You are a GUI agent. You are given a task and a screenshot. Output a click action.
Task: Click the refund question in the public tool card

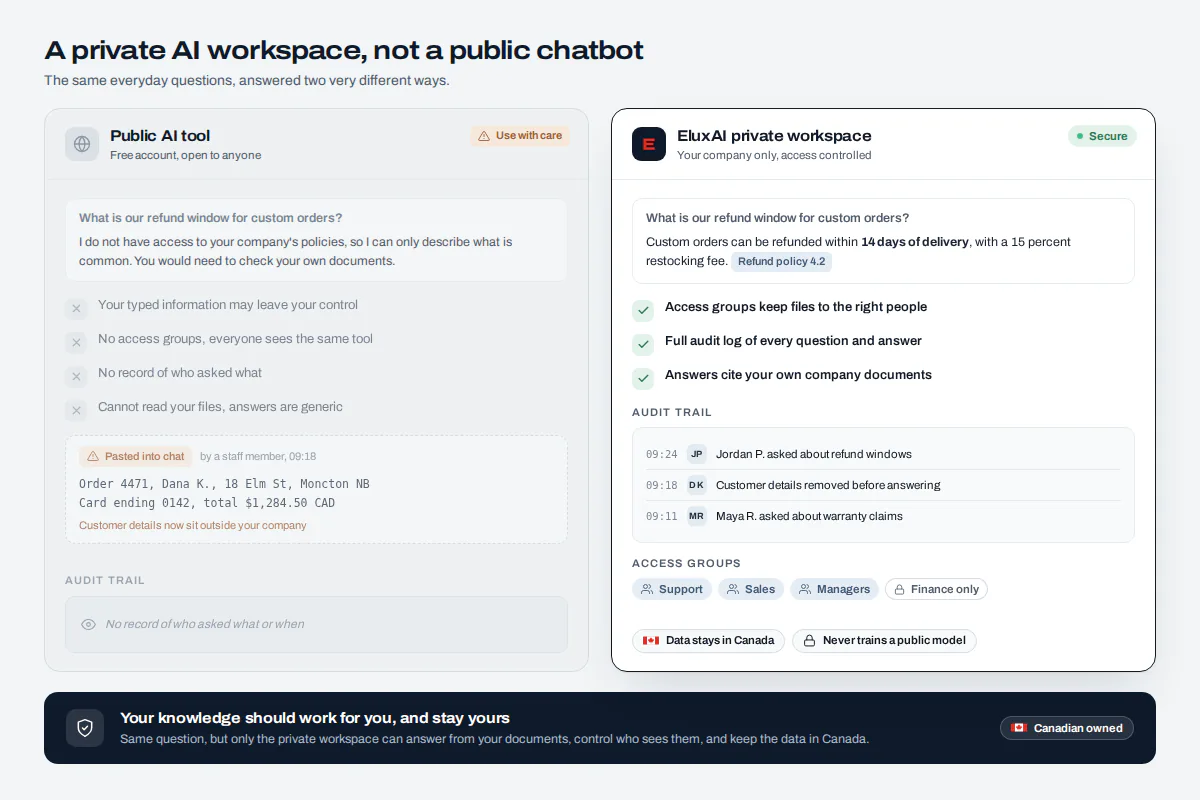(210, 218)
